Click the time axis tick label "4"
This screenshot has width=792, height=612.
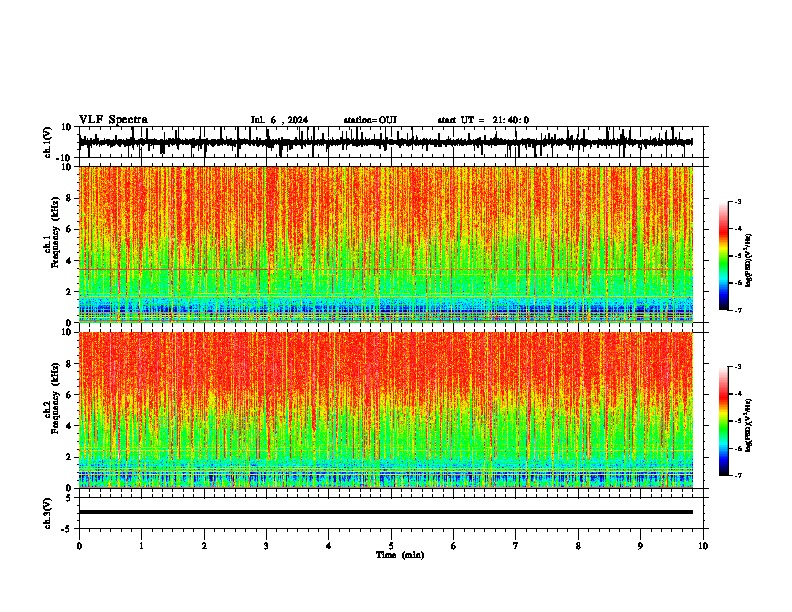click(x=328, y=546)
